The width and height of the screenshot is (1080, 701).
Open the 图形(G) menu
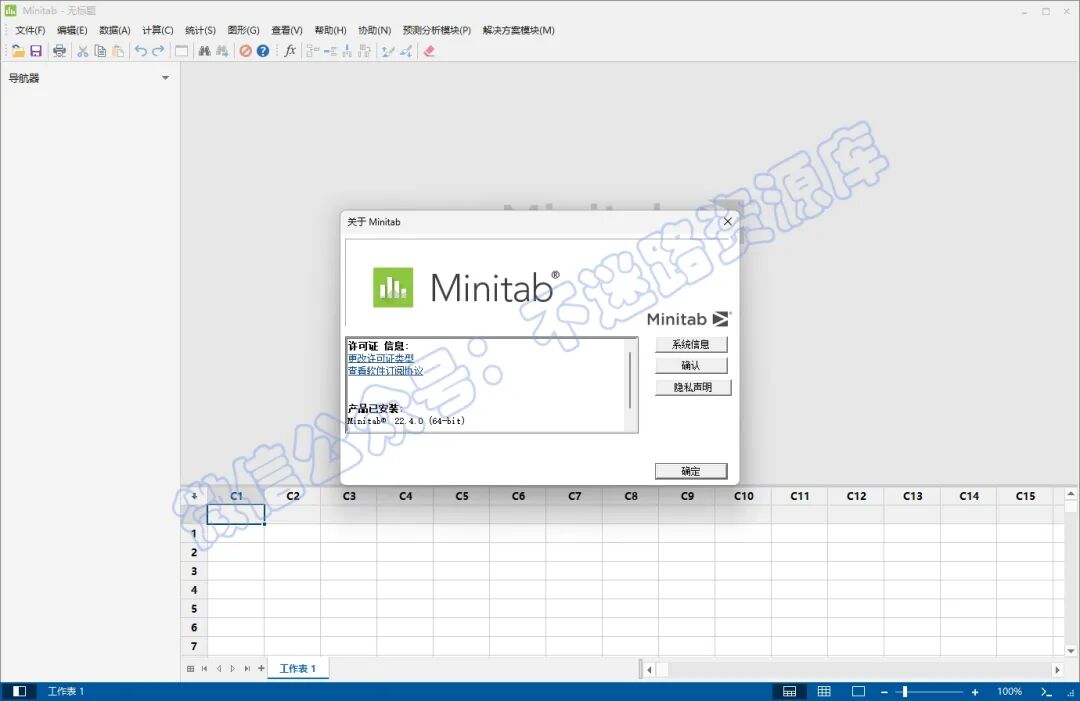coord(244,30)
